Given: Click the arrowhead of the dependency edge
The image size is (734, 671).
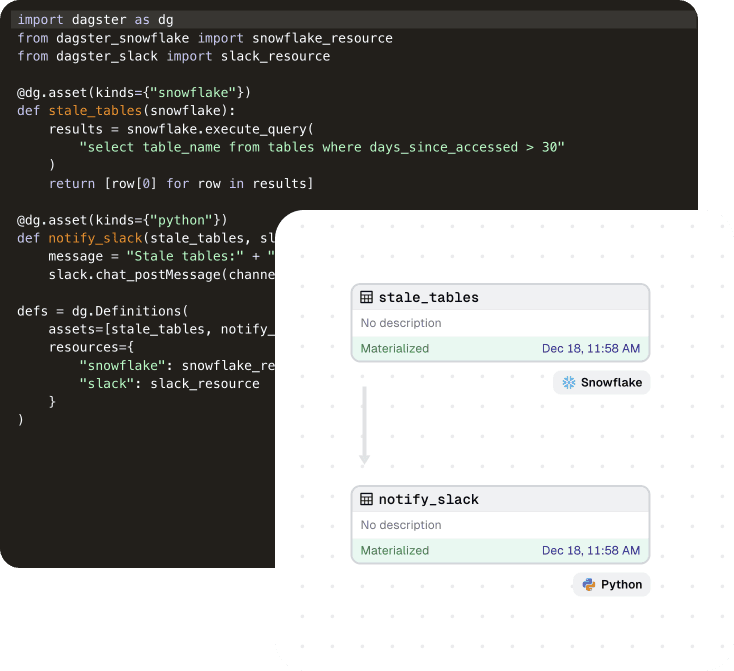Looking at the screenshot, I should 364,459.
